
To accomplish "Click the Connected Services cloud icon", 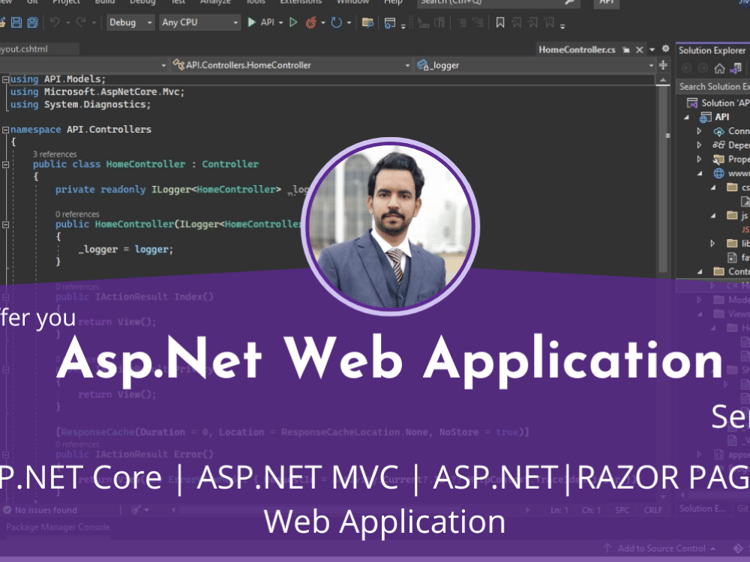I will tap(719, 131).
